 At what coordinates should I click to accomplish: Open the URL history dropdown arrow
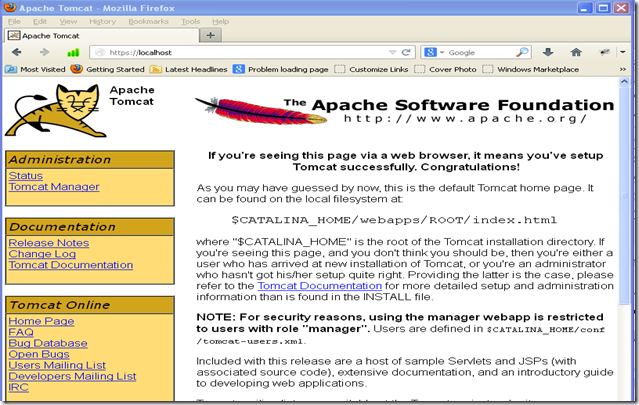point(392,53)
